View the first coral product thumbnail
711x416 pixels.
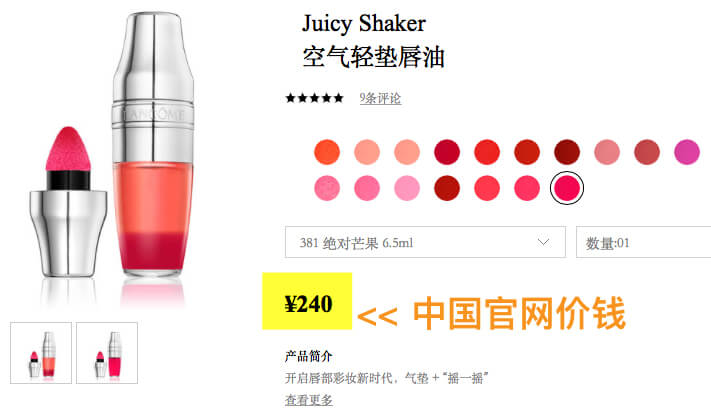(41, 353)
